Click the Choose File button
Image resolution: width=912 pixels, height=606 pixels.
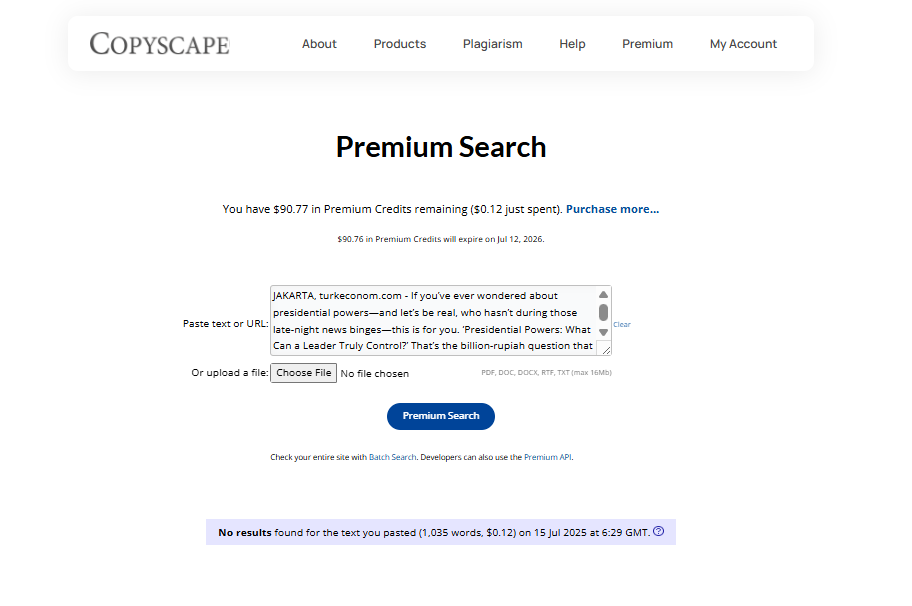tap(304, 373)
